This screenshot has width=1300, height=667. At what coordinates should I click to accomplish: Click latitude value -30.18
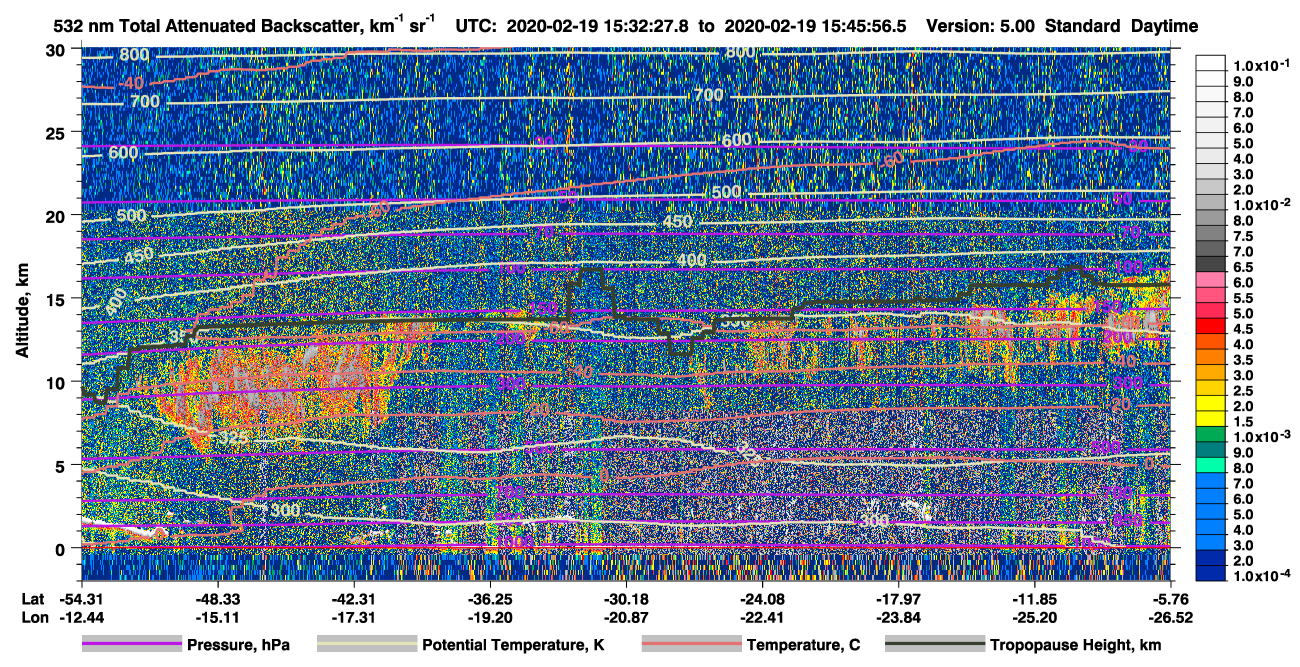(x=625, y=599)
